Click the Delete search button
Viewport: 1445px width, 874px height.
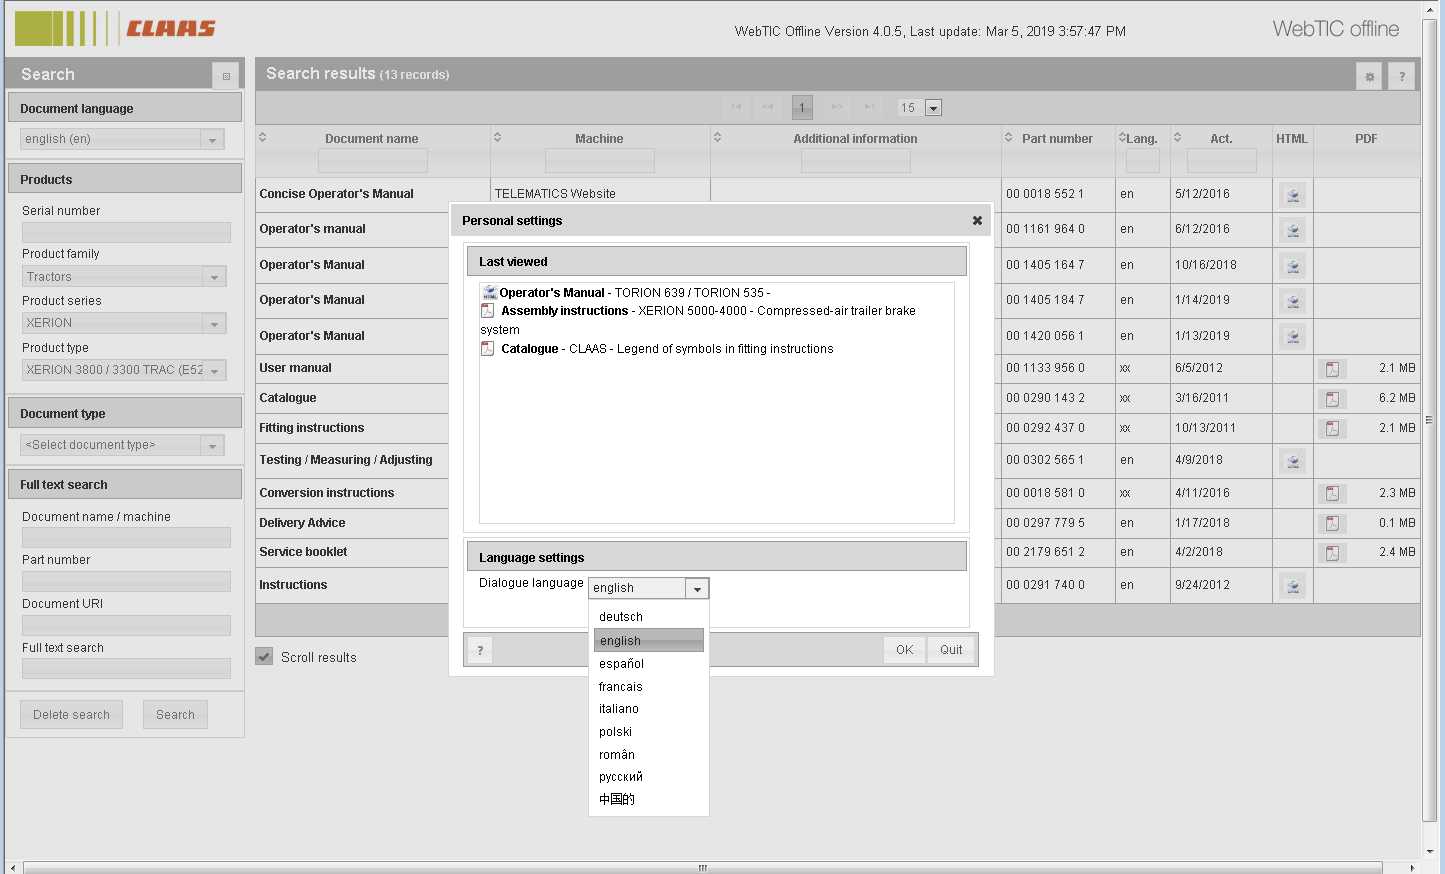71,715
